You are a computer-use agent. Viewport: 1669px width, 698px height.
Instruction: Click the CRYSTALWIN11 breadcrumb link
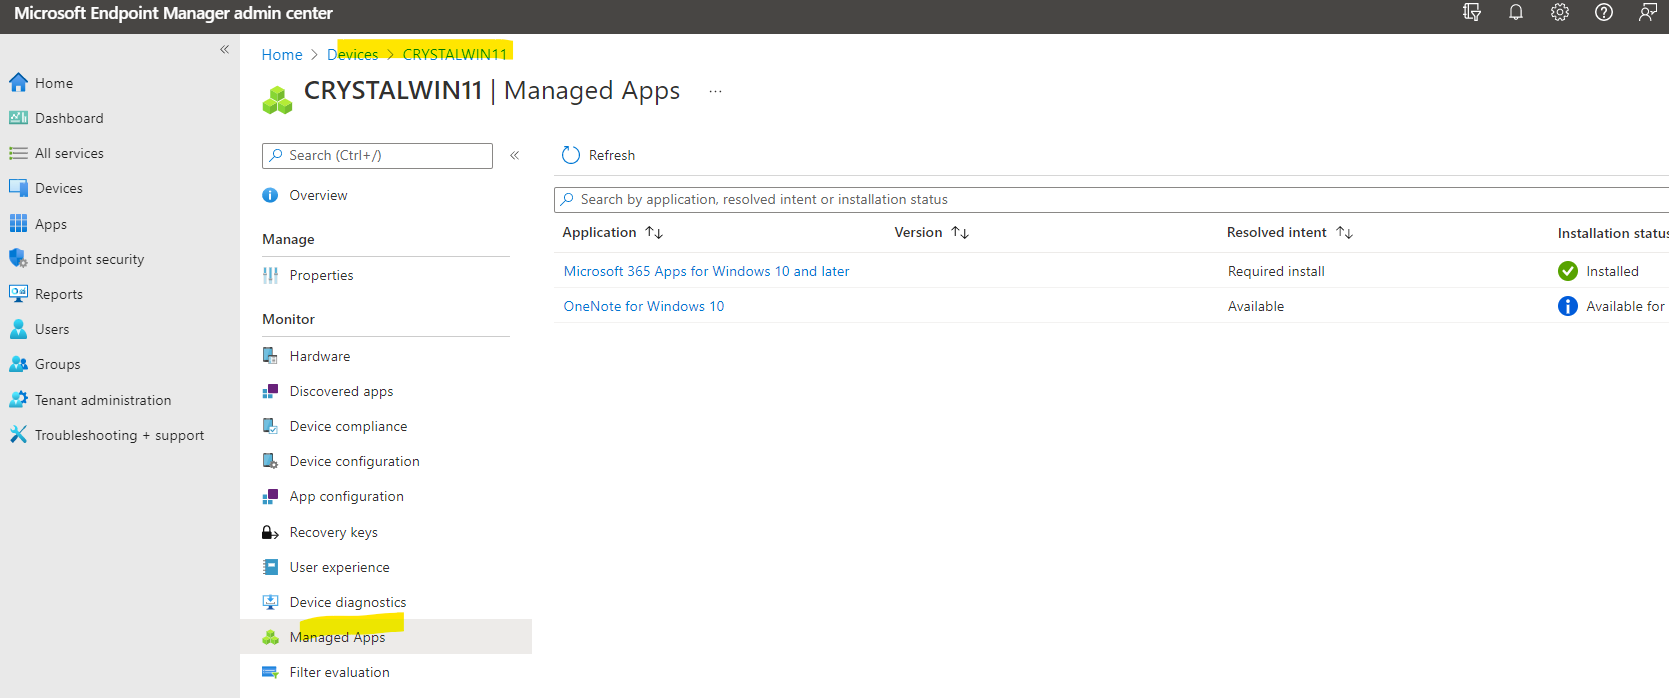pos(455,55)
